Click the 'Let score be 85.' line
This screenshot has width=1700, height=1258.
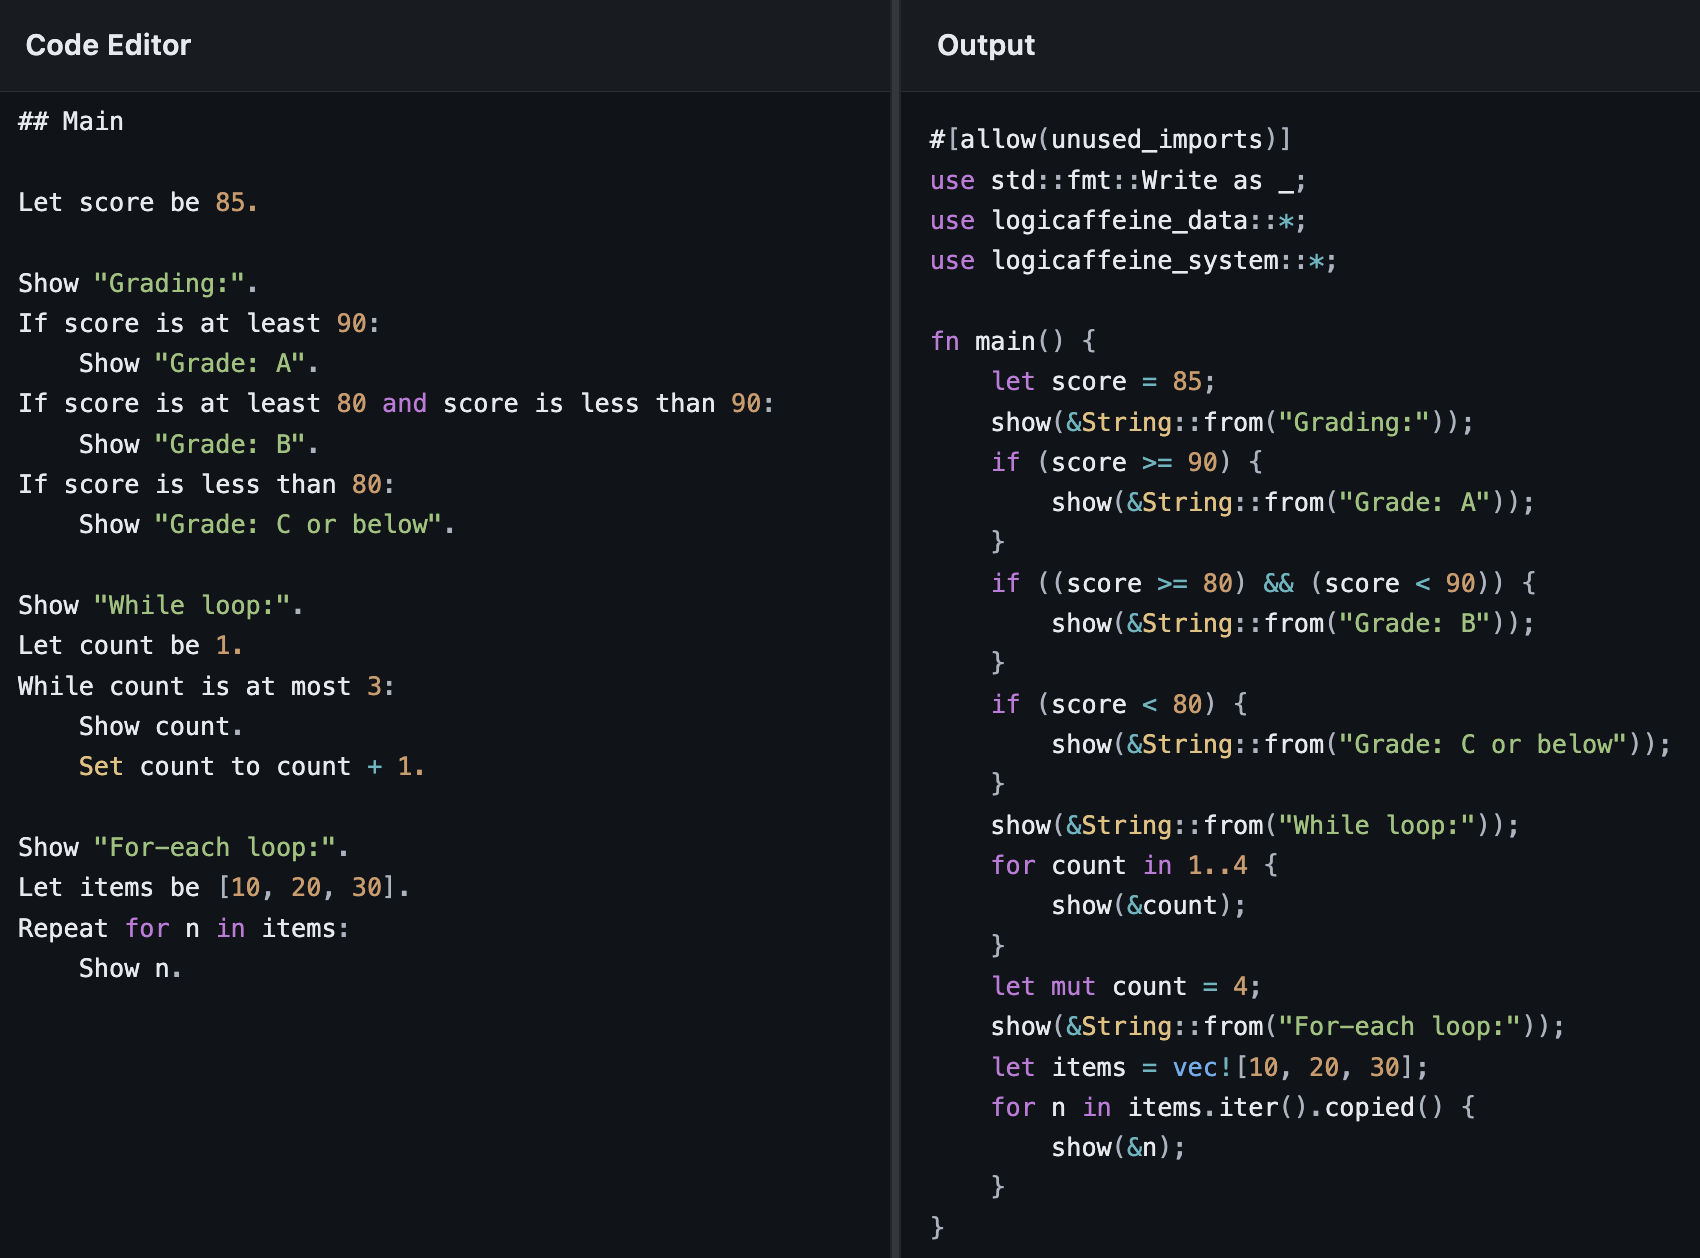(137, 202)
